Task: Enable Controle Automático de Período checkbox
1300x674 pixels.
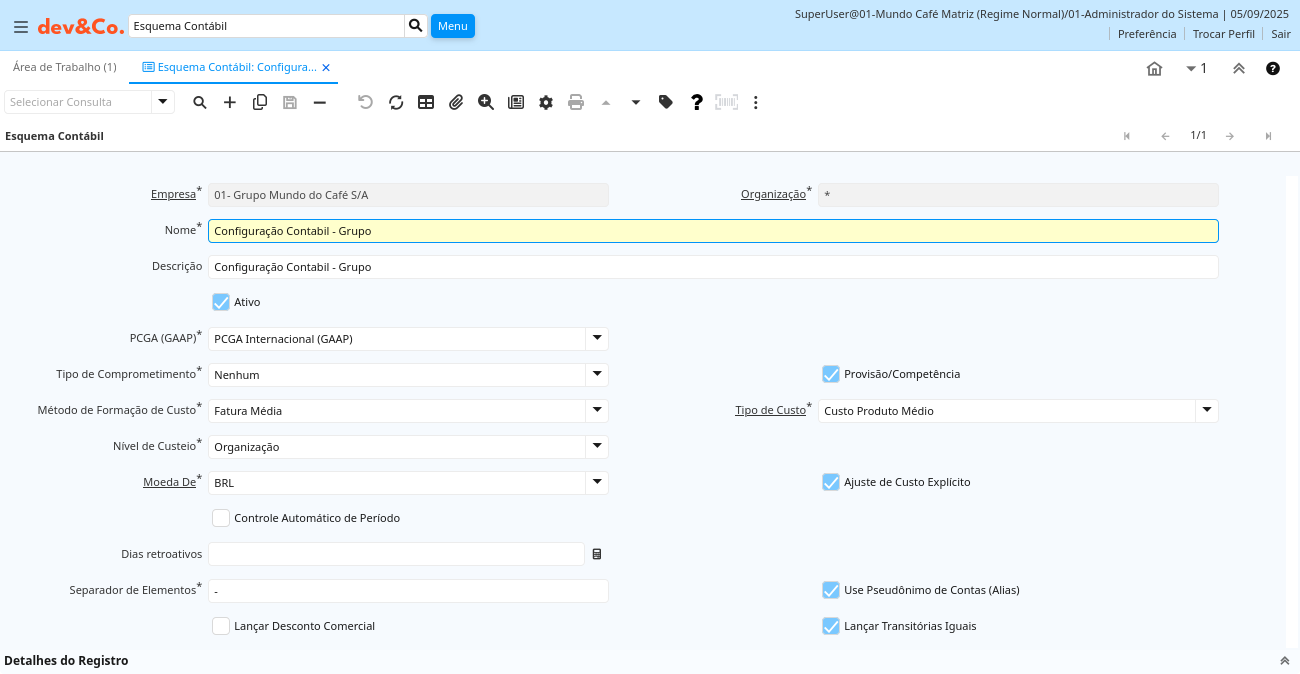Action: click(221, 518)
